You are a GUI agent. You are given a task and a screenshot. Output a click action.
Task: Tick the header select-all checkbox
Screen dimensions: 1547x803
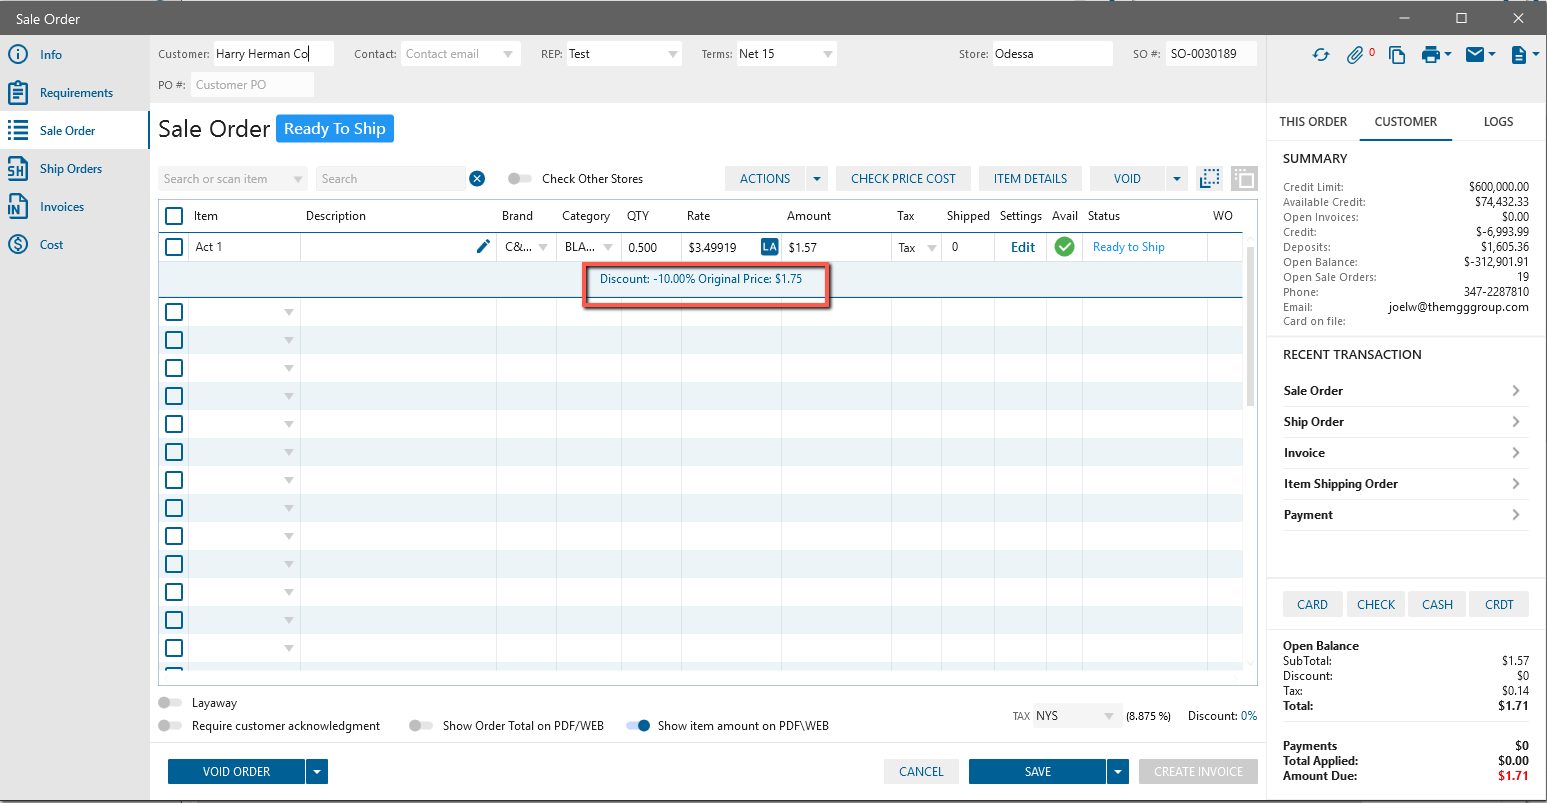tap(174, 216)
